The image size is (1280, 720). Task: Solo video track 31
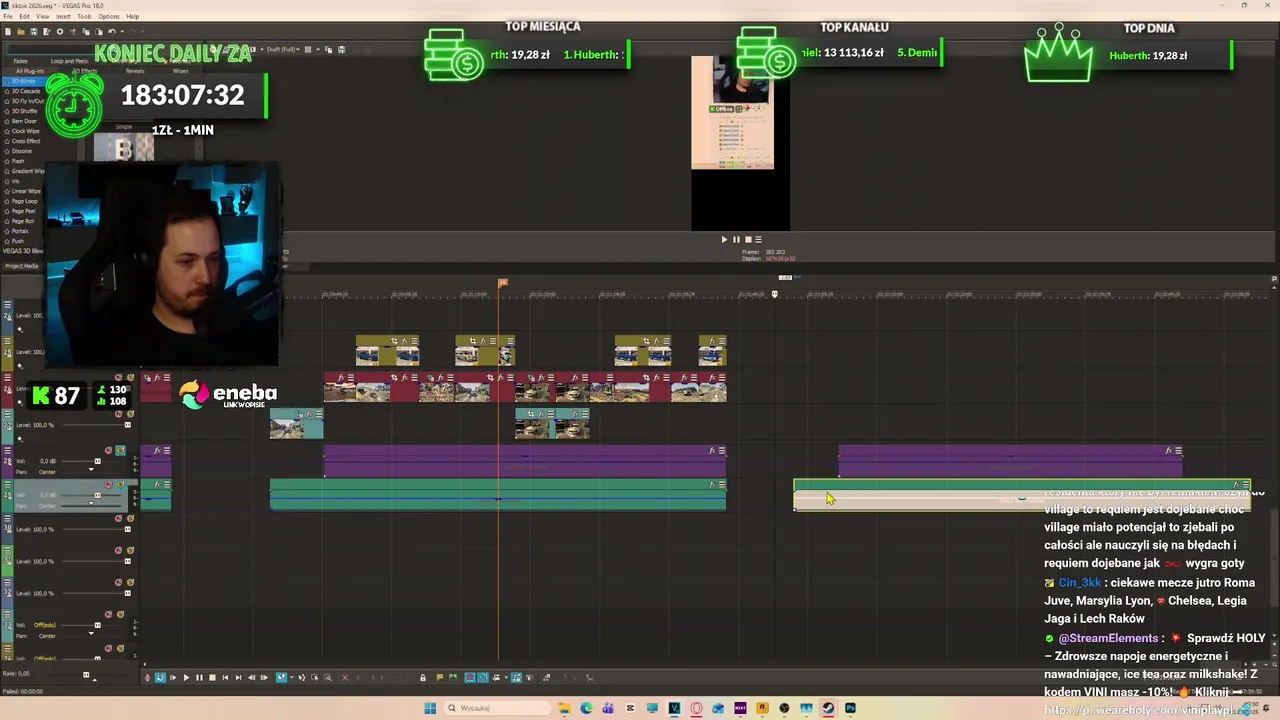(130, 550)
